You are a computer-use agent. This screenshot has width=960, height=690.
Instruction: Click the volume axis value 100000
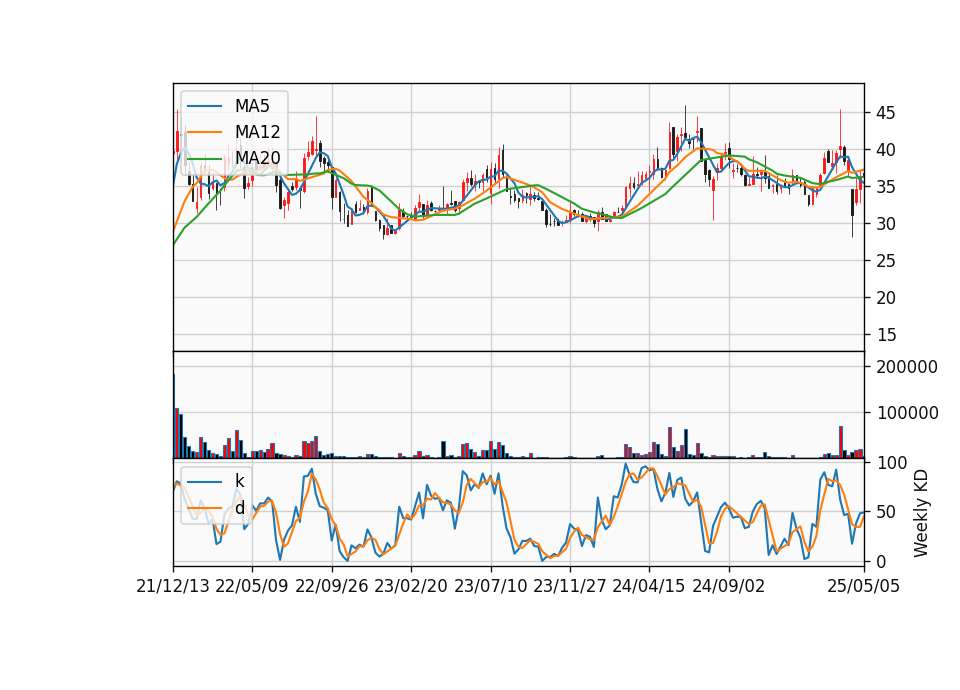(x=907, y=413)
